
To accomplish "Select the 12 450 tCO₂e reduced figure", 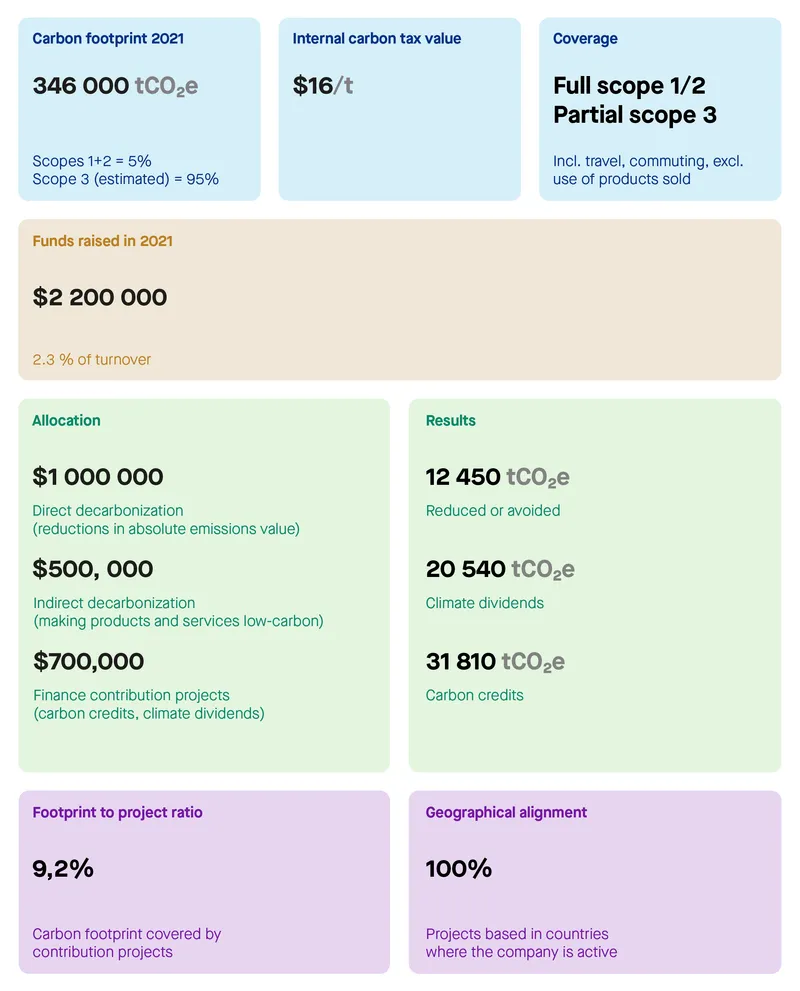I will [497, 477].
